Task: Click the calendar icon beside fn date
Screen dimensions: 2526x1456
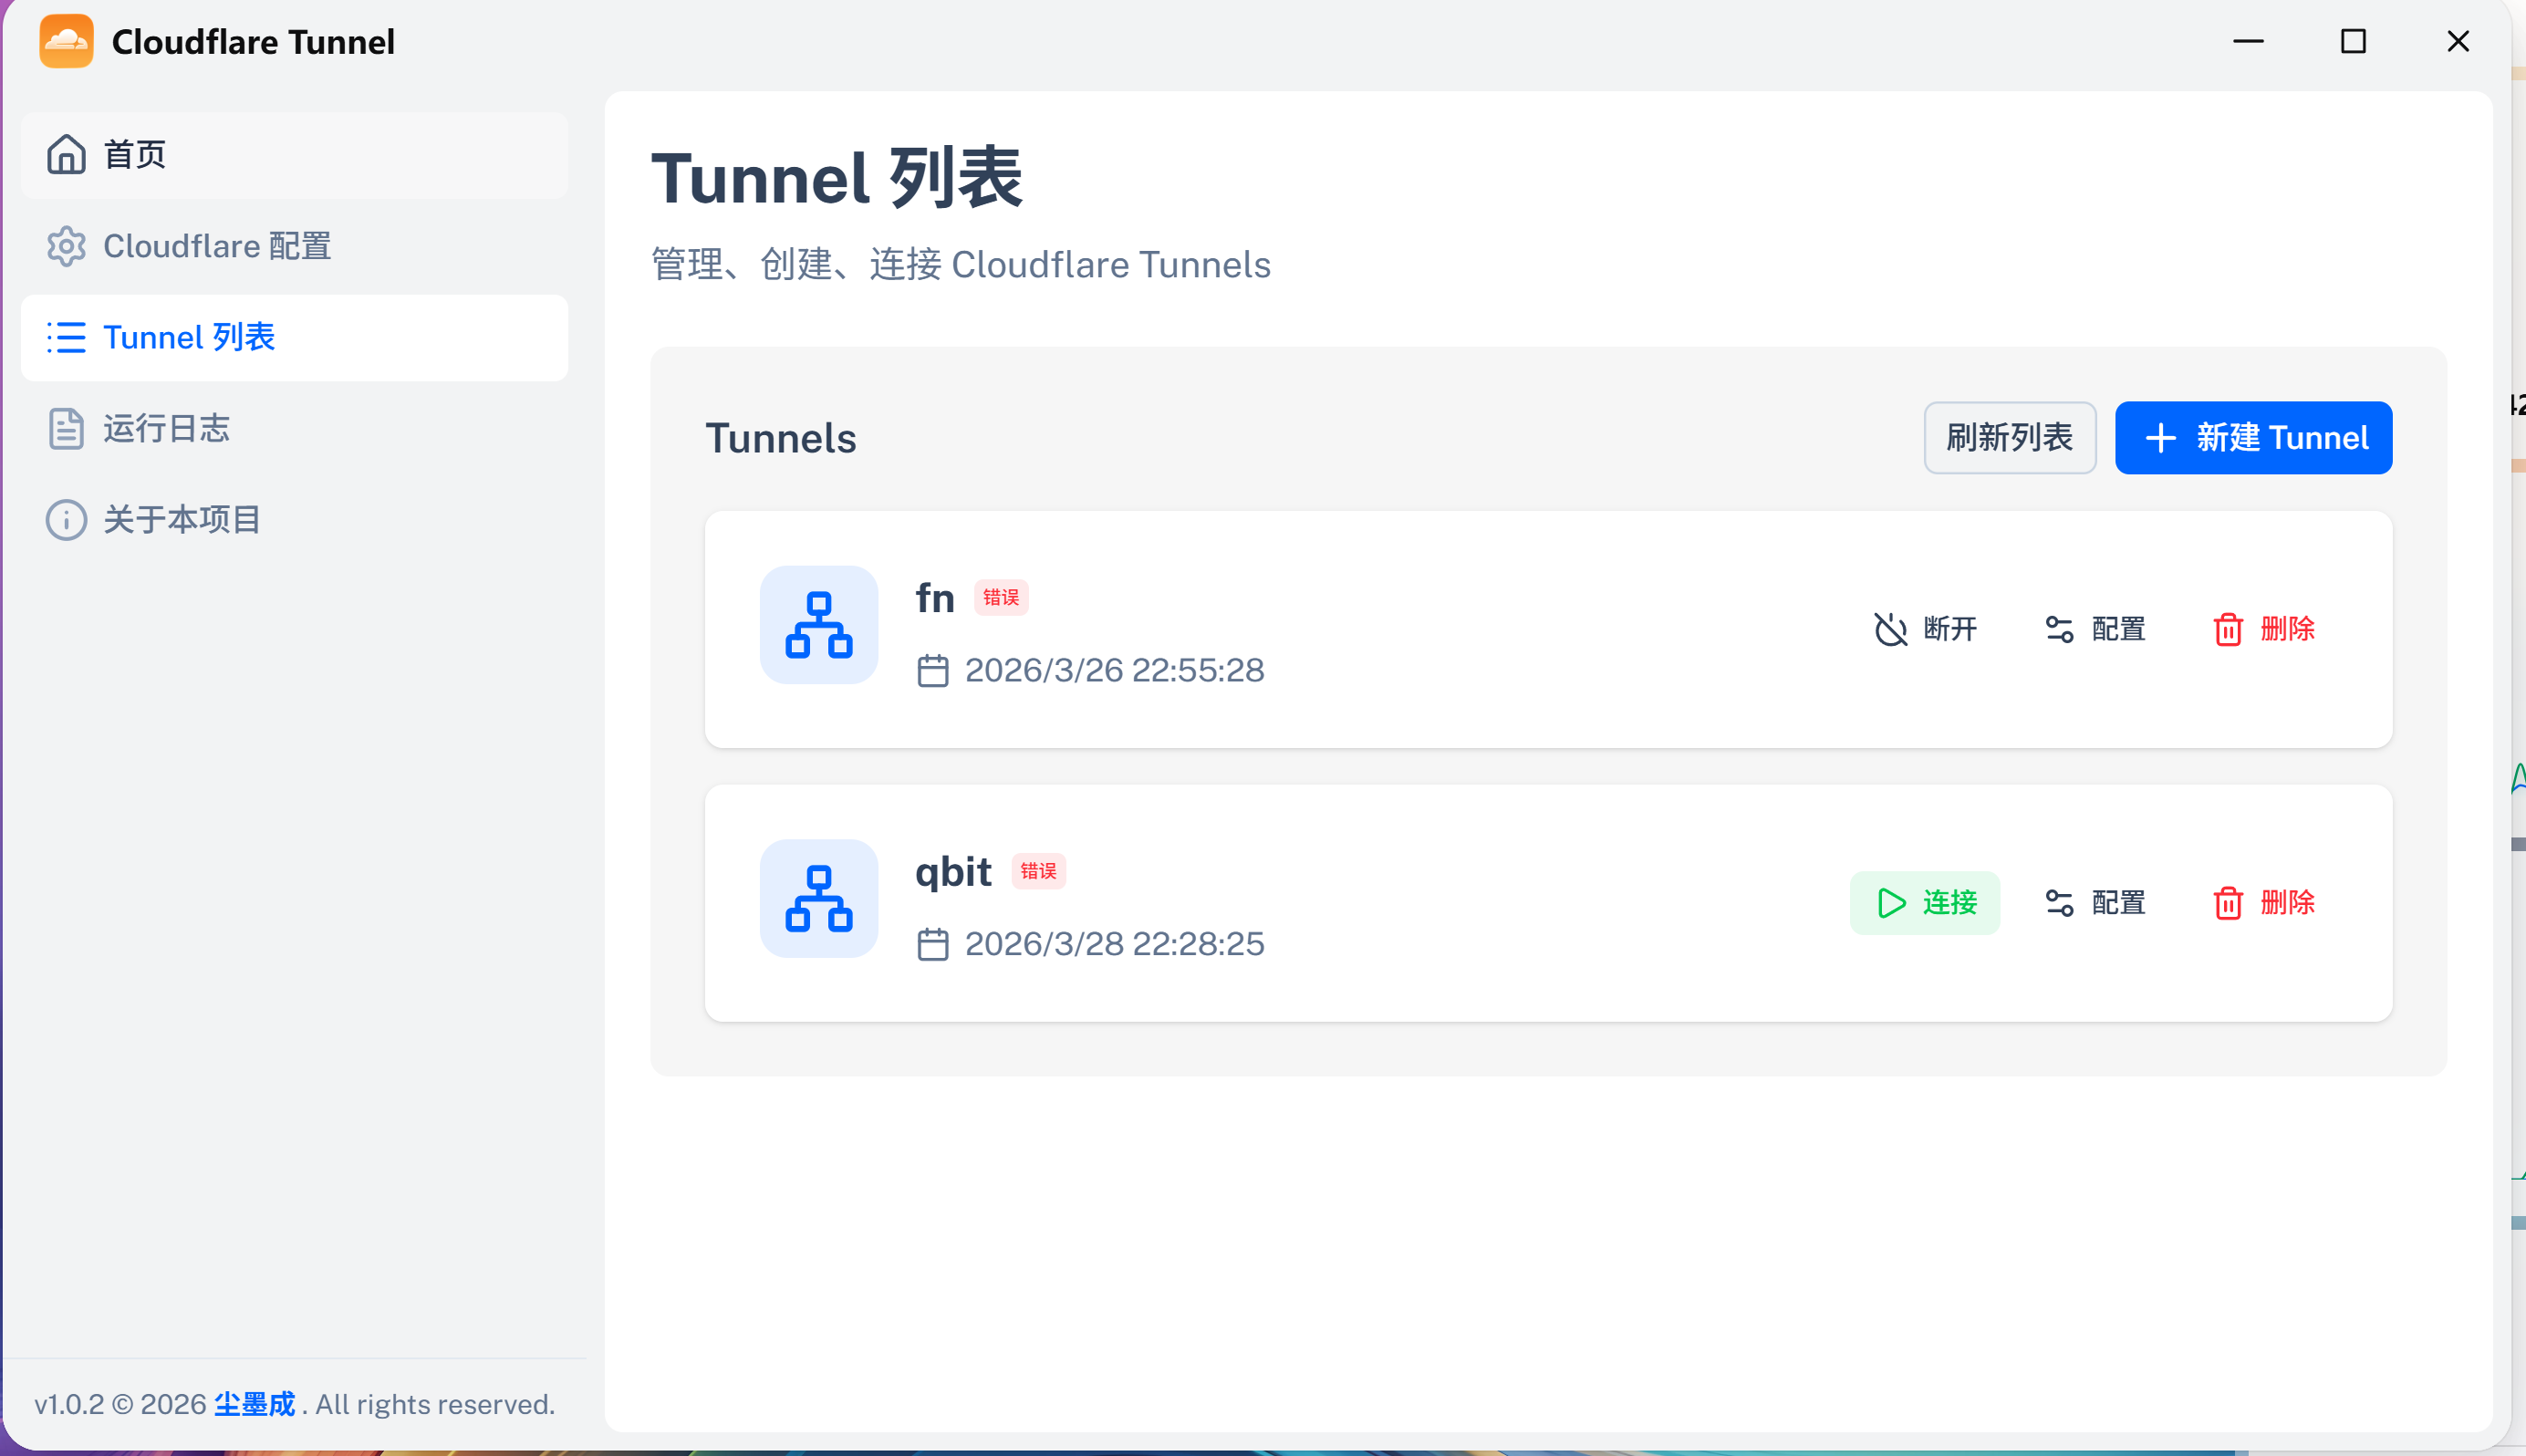Action: tap(932, 670)
